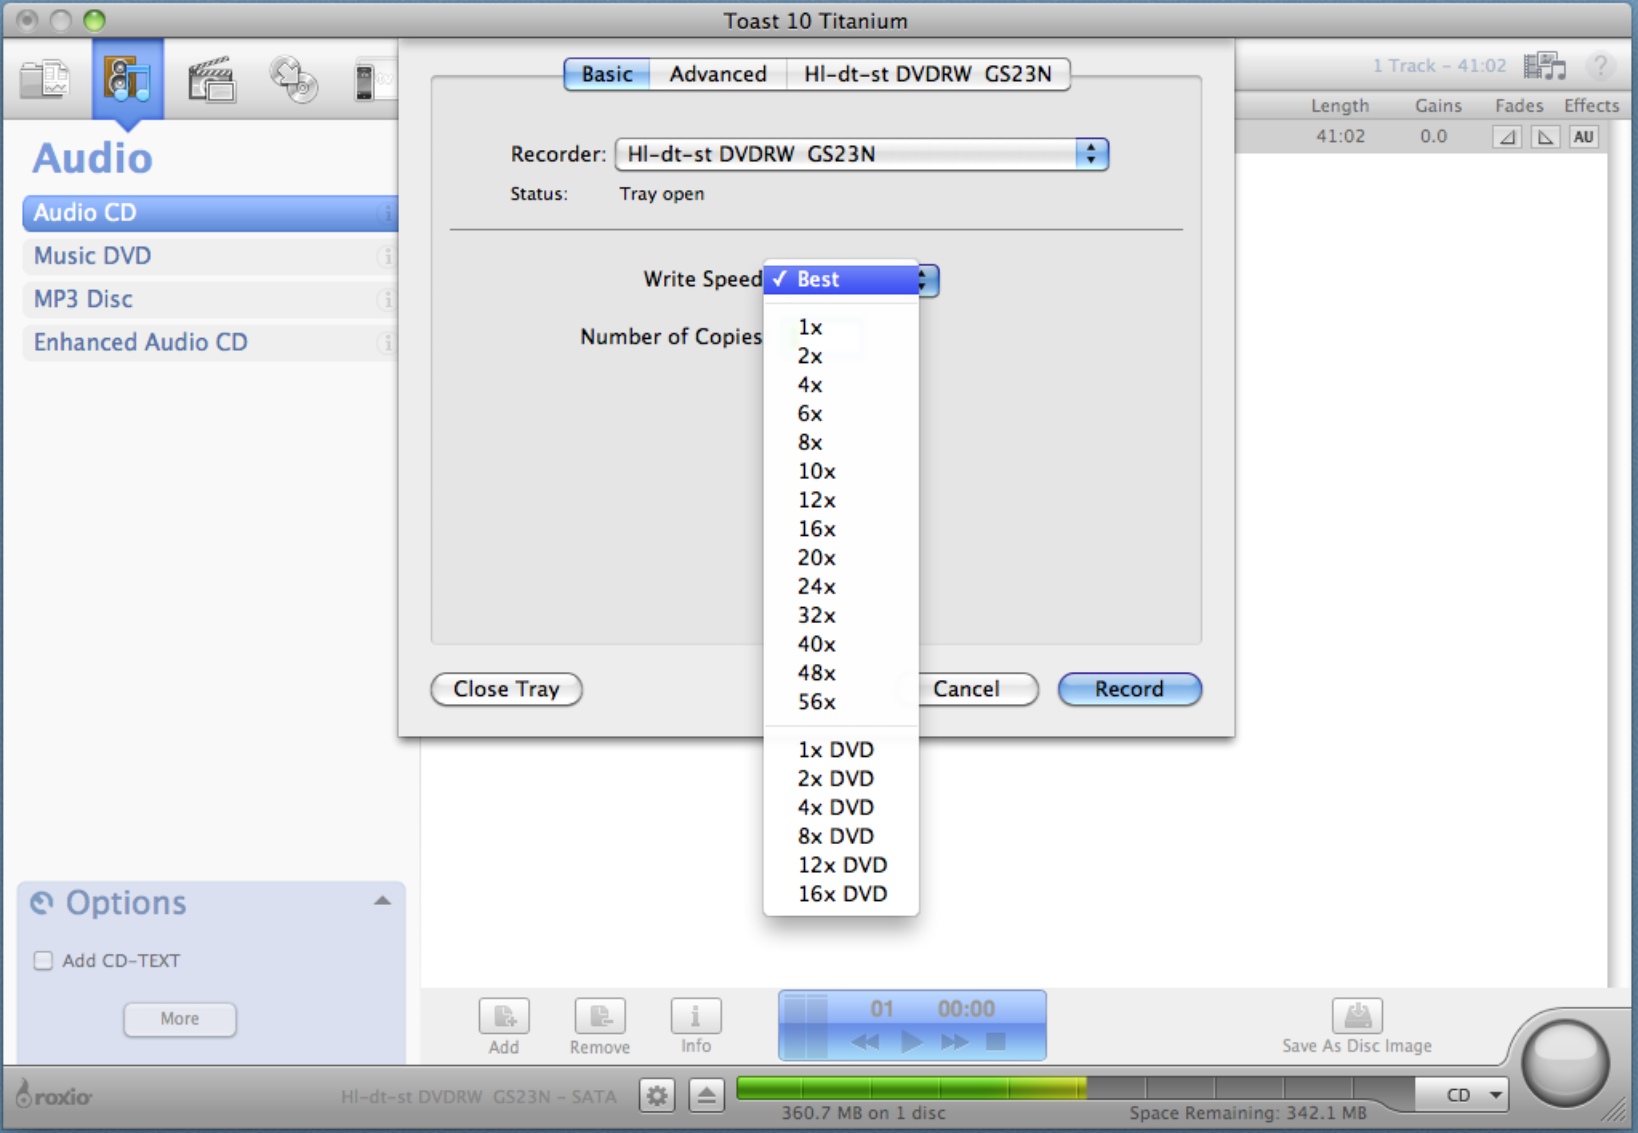1638x1133 pixels.
Task: Select Music DVD in sidebar
Action: pyautogui.click(x=210, y=256)
